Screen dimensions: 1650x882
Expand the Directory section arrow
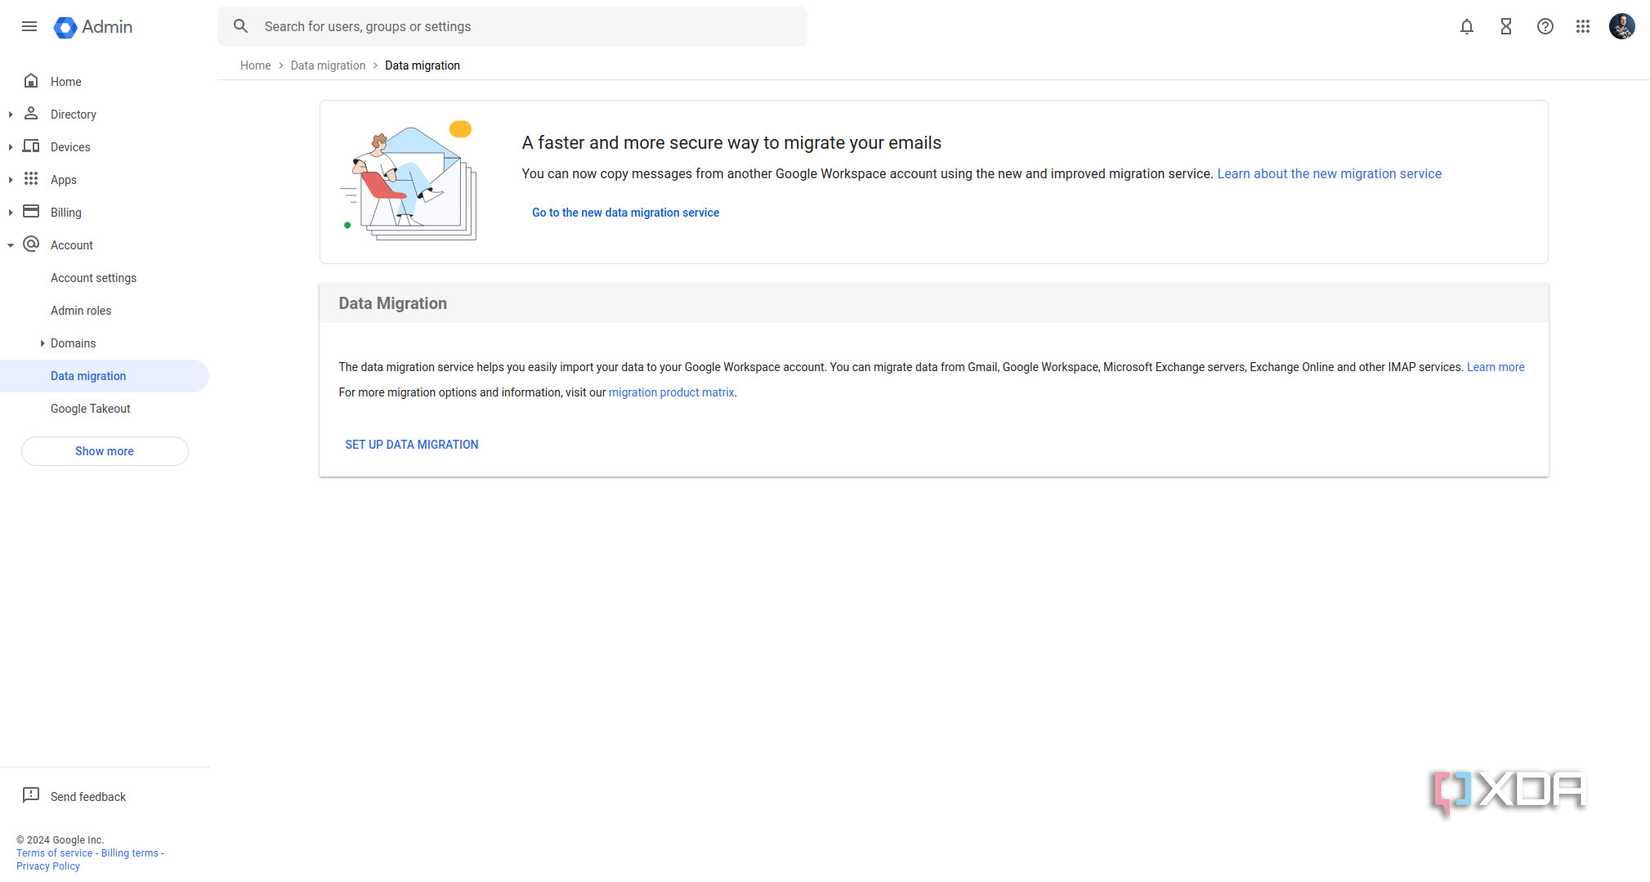(11, 115)
